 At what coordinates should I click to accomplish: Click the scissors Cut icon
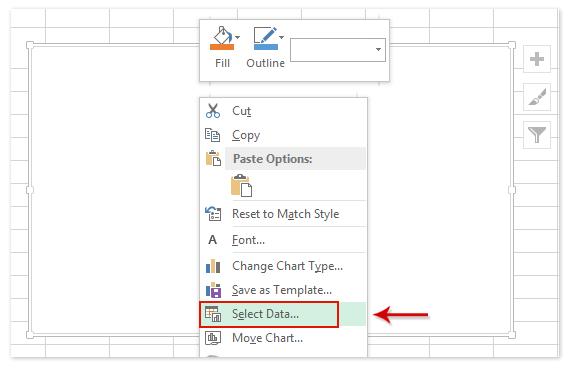[x=213, y=111]
